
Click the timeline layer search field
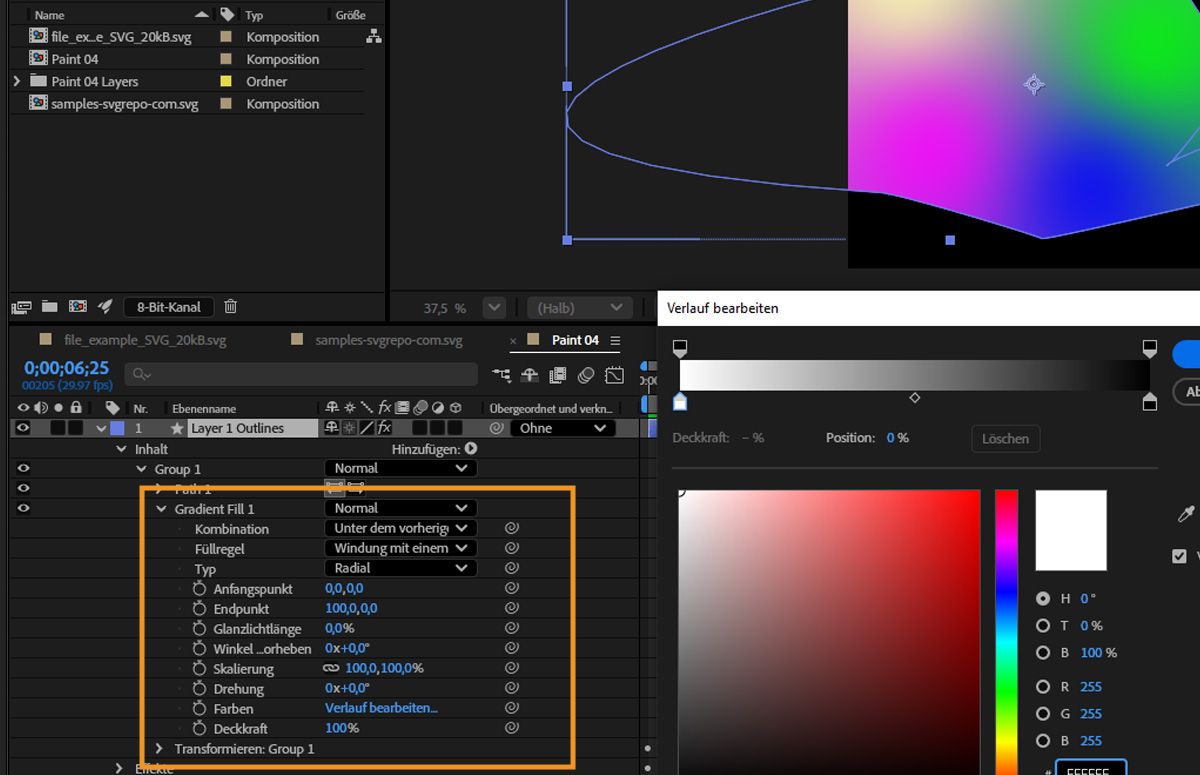tap(300, 374)
